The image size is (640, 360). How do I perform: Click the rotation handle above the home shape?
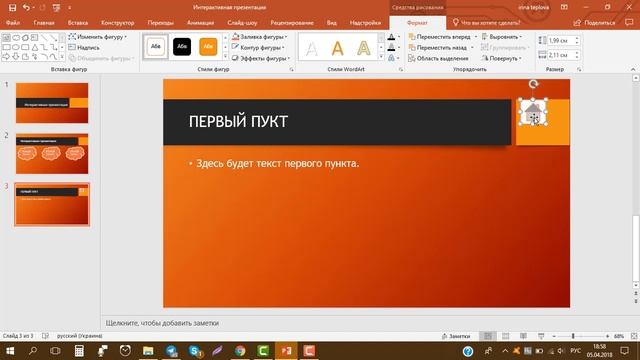(x=533, y=84)
